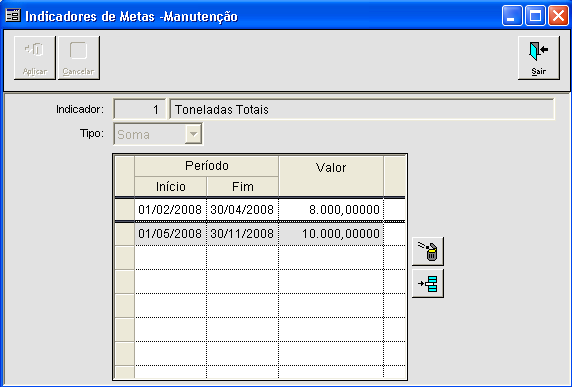The height and width of the screenshot is (387, 572).
Task: Click the Fim column header
Action: 242,186
